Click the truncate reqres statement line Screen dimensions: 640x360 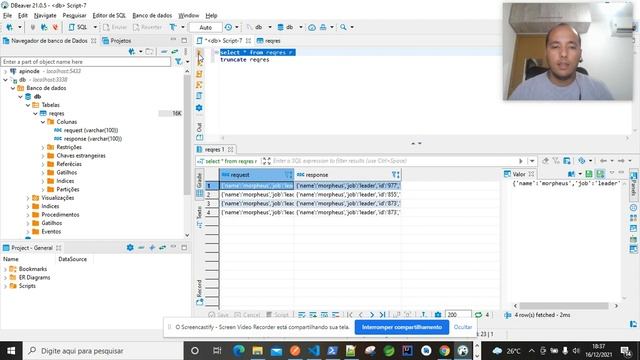(244, 60)
